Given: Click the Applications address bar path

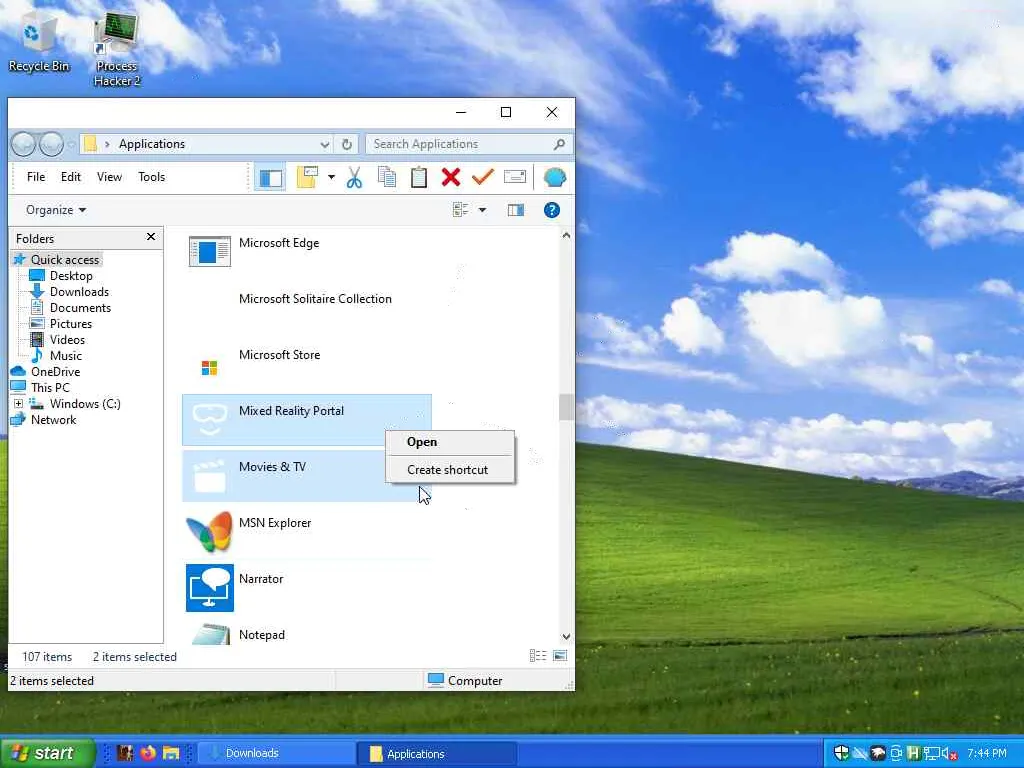Looking at the screenshot, I should 152,144.
